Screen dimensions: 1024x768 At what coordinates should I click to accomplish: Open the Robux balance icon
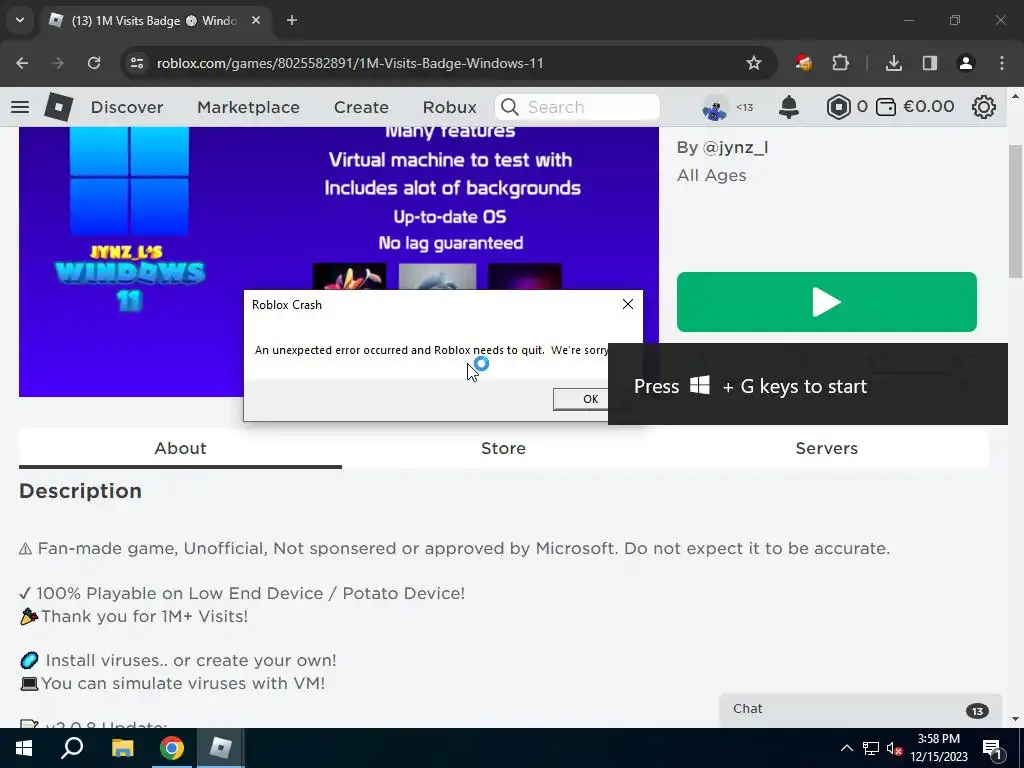click(x=839, y=106)
